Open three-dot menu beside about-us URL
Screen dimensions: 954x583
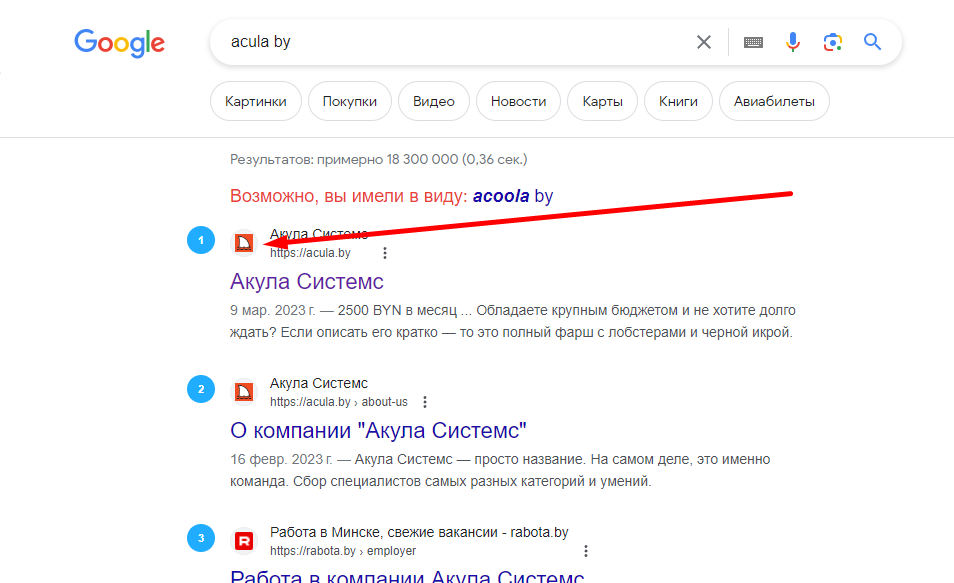point(425,402)
